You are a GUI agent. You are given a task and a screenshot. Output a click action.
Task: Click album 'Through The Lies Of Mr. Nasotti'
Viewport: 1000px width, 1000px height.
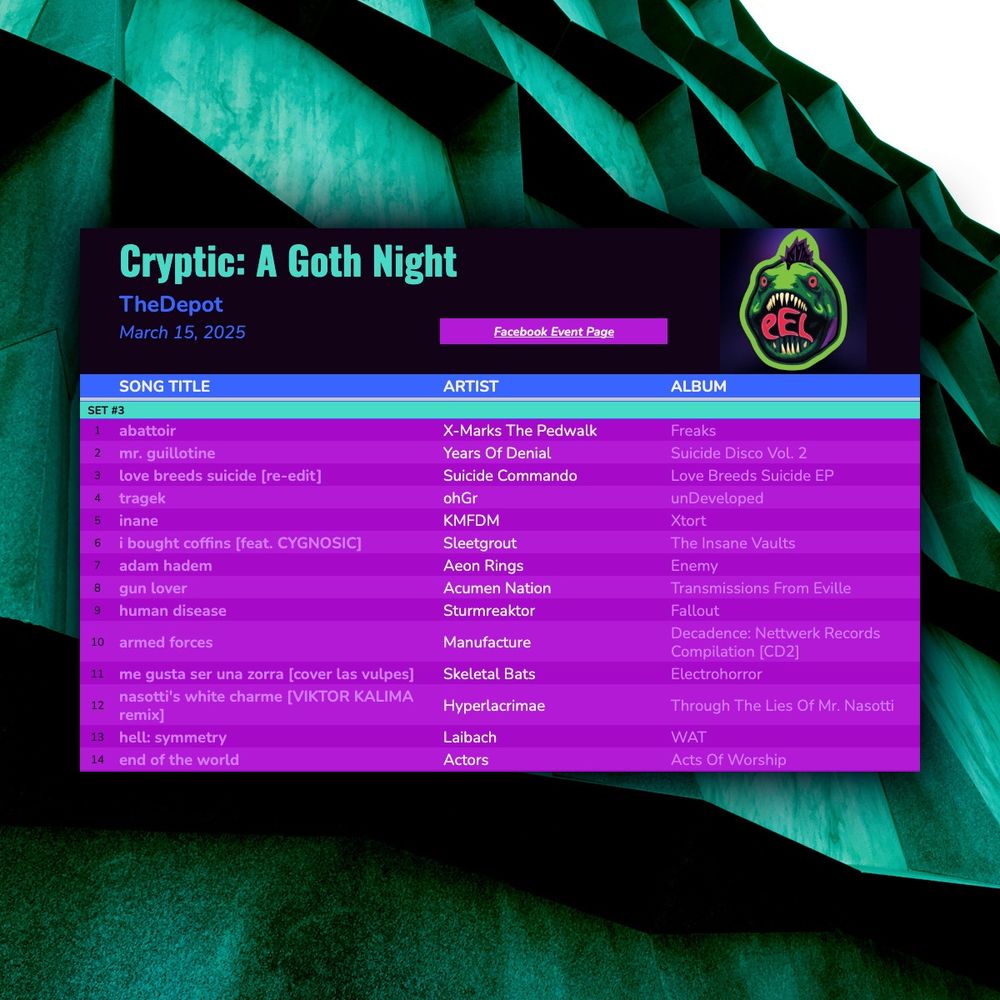[x=782, y=705]
